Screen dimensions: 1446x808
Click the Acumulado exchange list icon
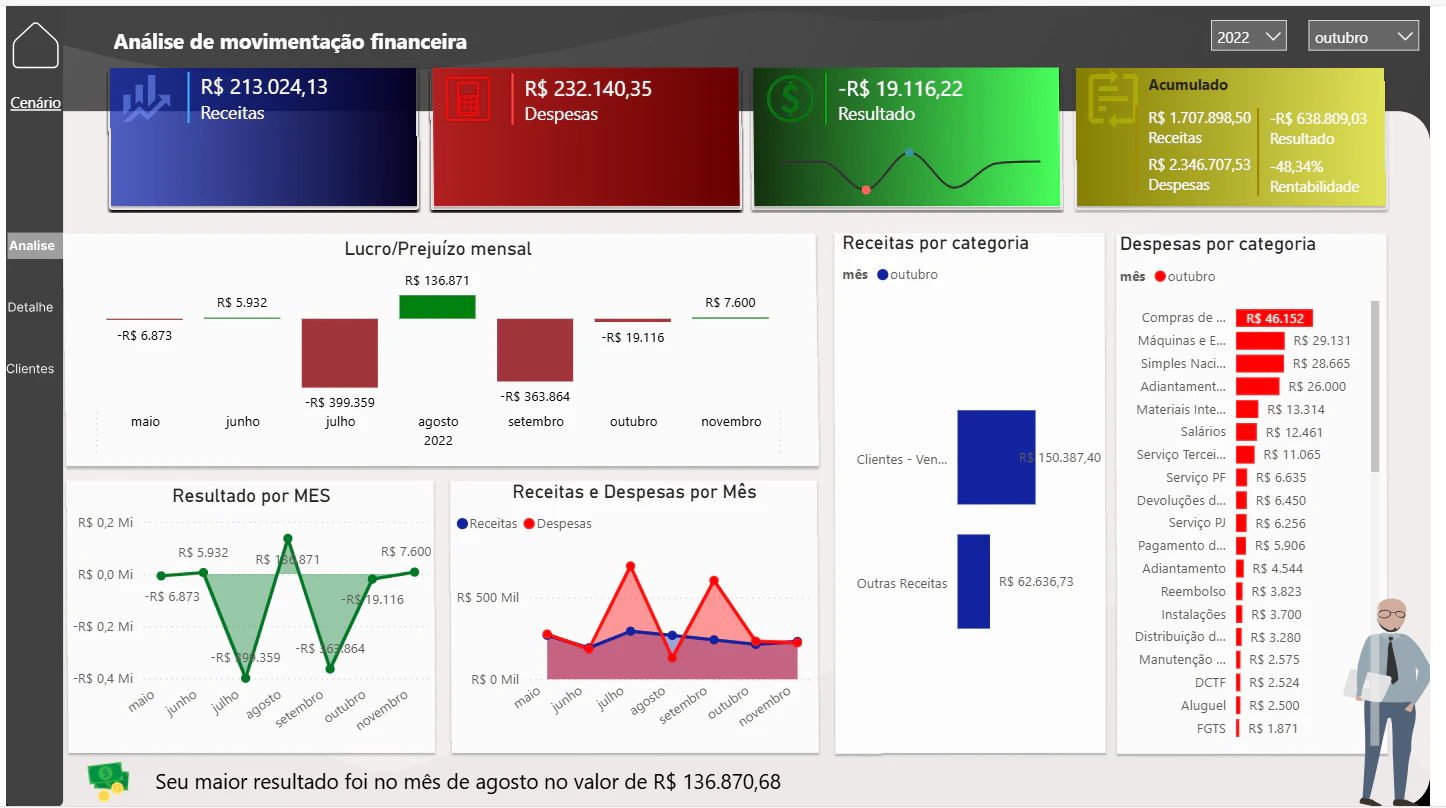[1111, 100]
